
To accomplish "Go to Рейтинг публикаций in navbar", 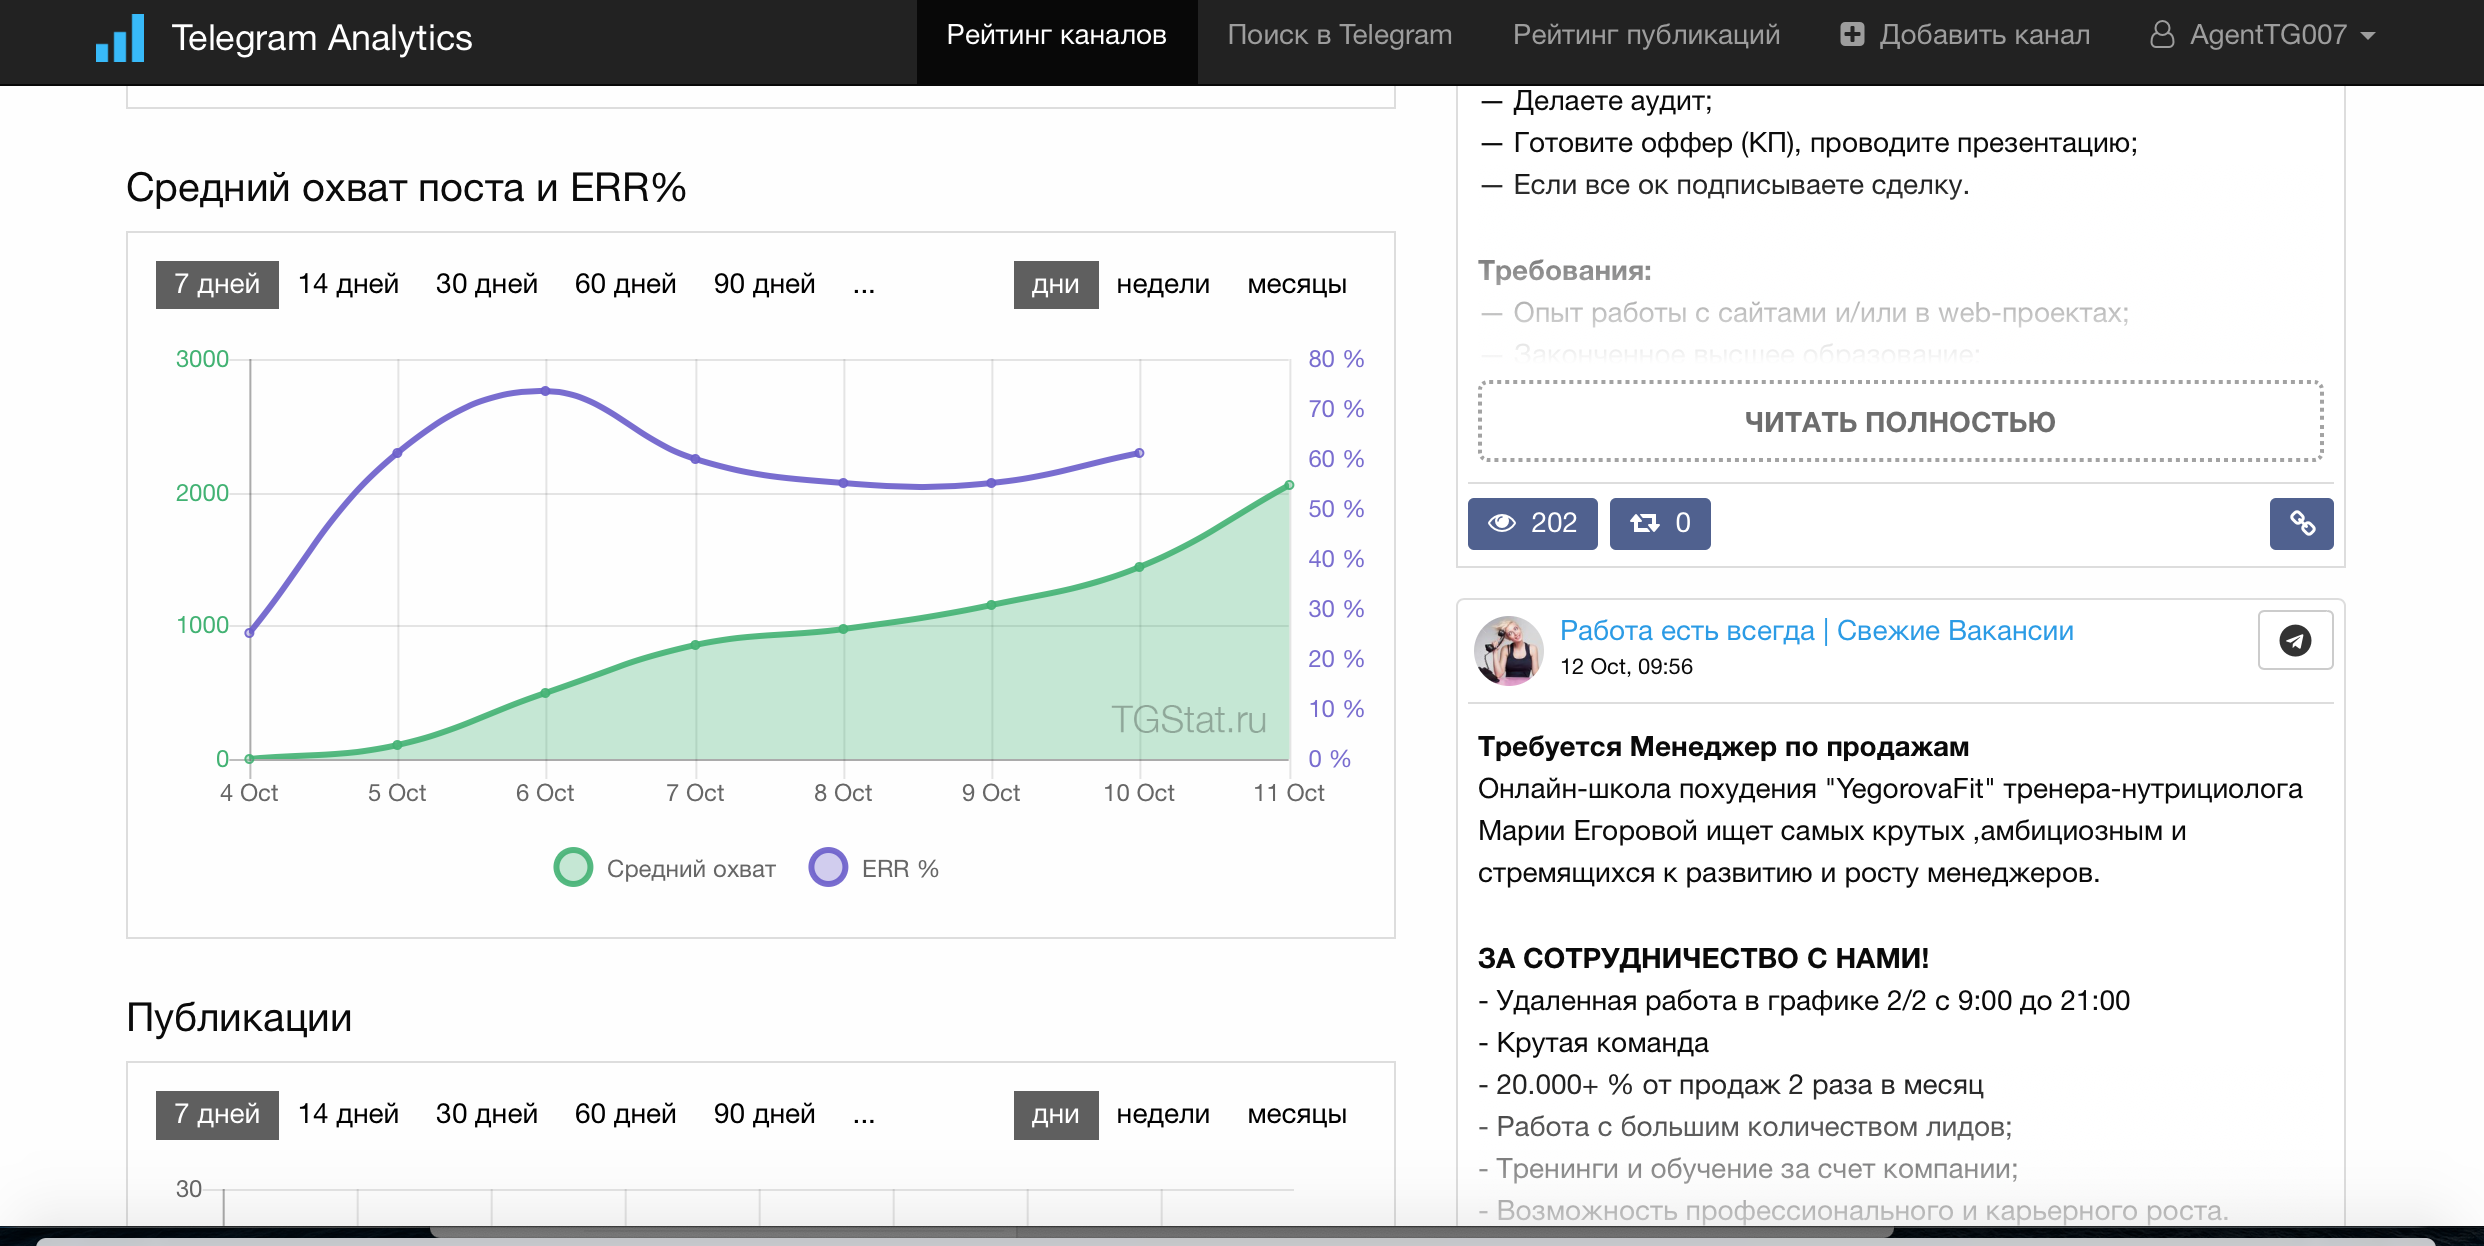I will [x=1646, y=35].
